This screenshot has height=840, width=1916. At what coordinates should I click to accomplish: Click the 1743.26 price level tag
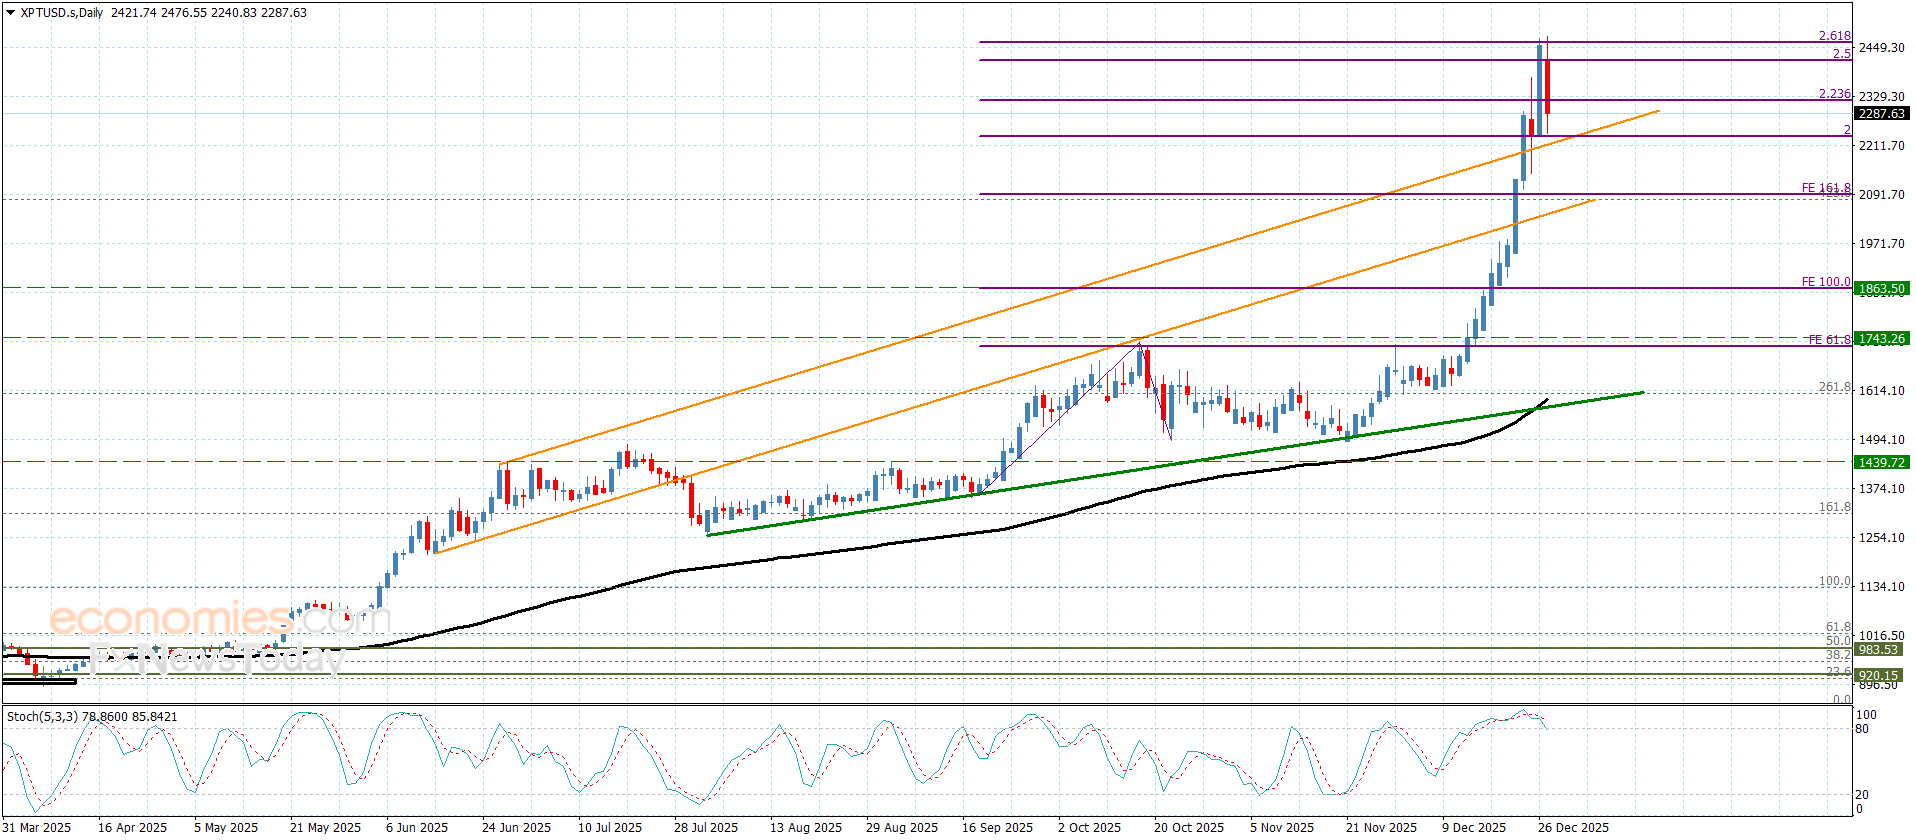coord(1881,339)
